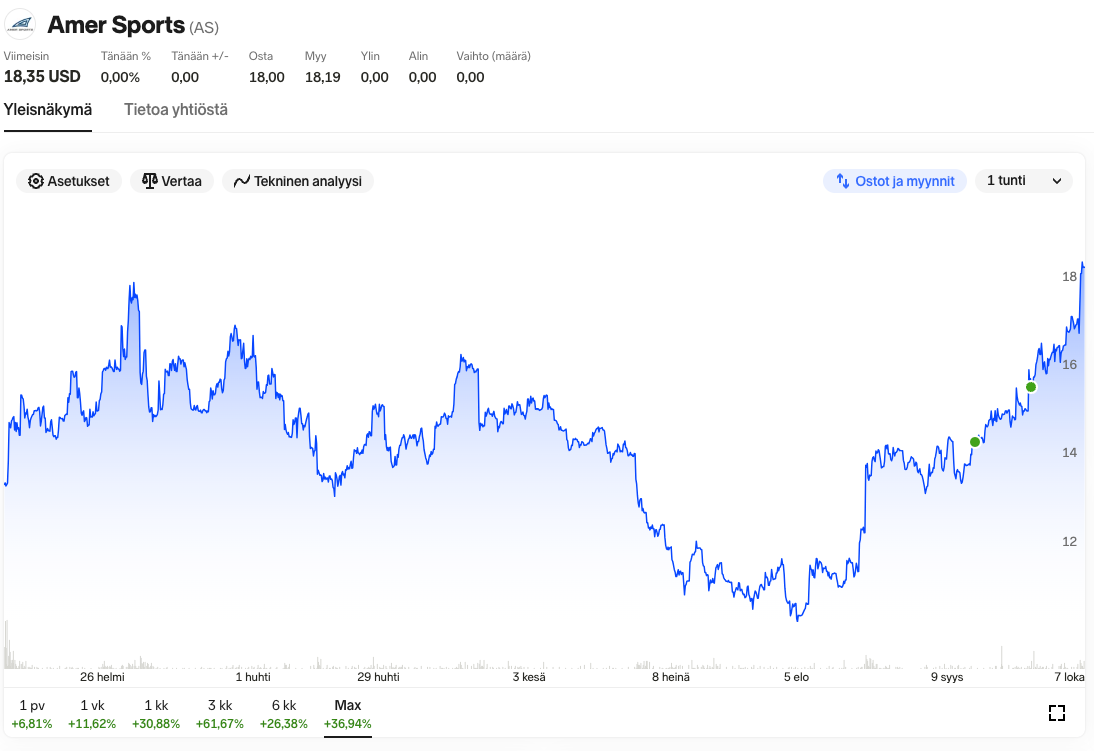Select the 6 kk time range
This screenshot has width=1094, height=751.
[x=284, y=714]
